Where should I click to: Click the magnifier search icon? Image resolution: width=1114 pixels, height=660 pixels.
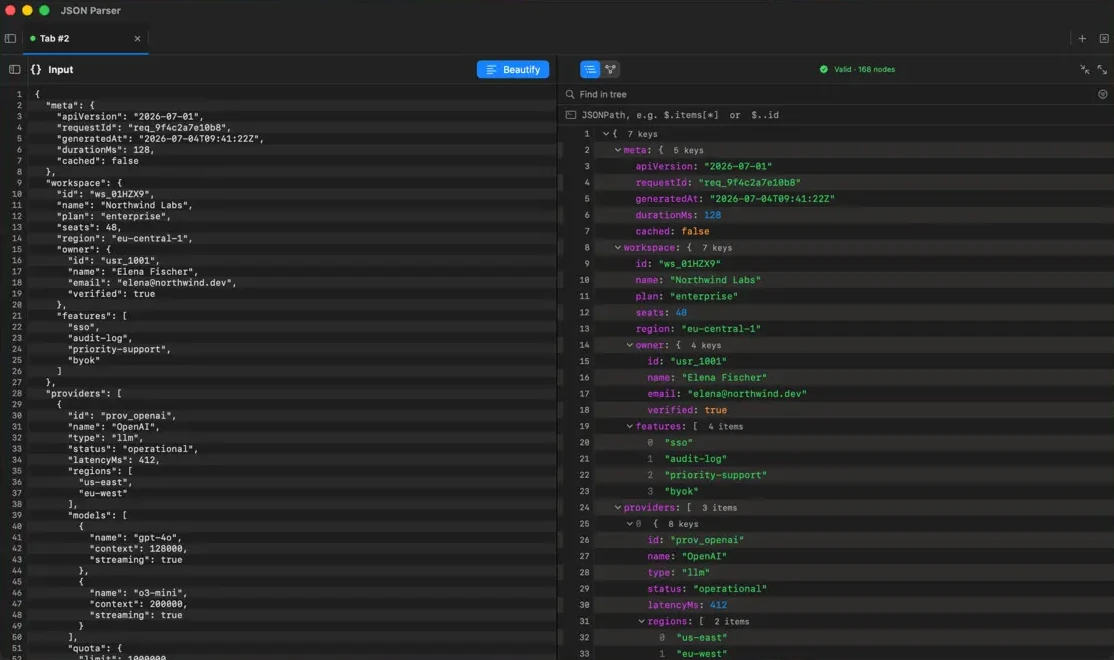point(570,94)
